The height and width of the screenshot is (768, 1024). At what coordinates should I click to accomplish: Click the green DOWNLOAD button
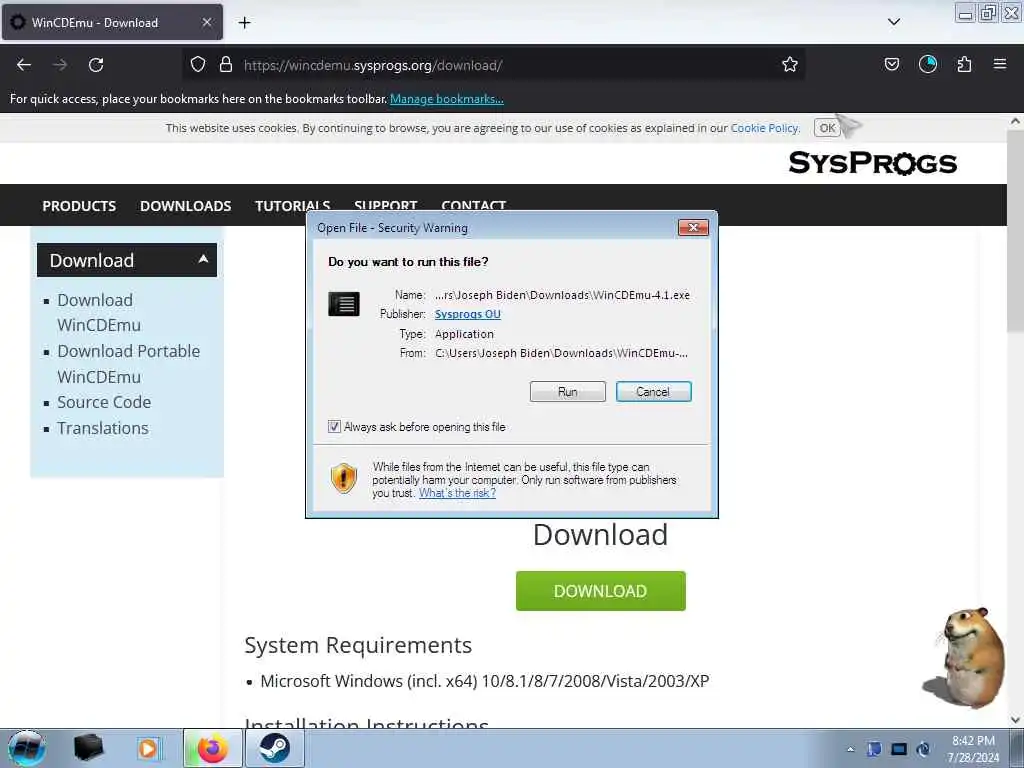coord(601,591)
